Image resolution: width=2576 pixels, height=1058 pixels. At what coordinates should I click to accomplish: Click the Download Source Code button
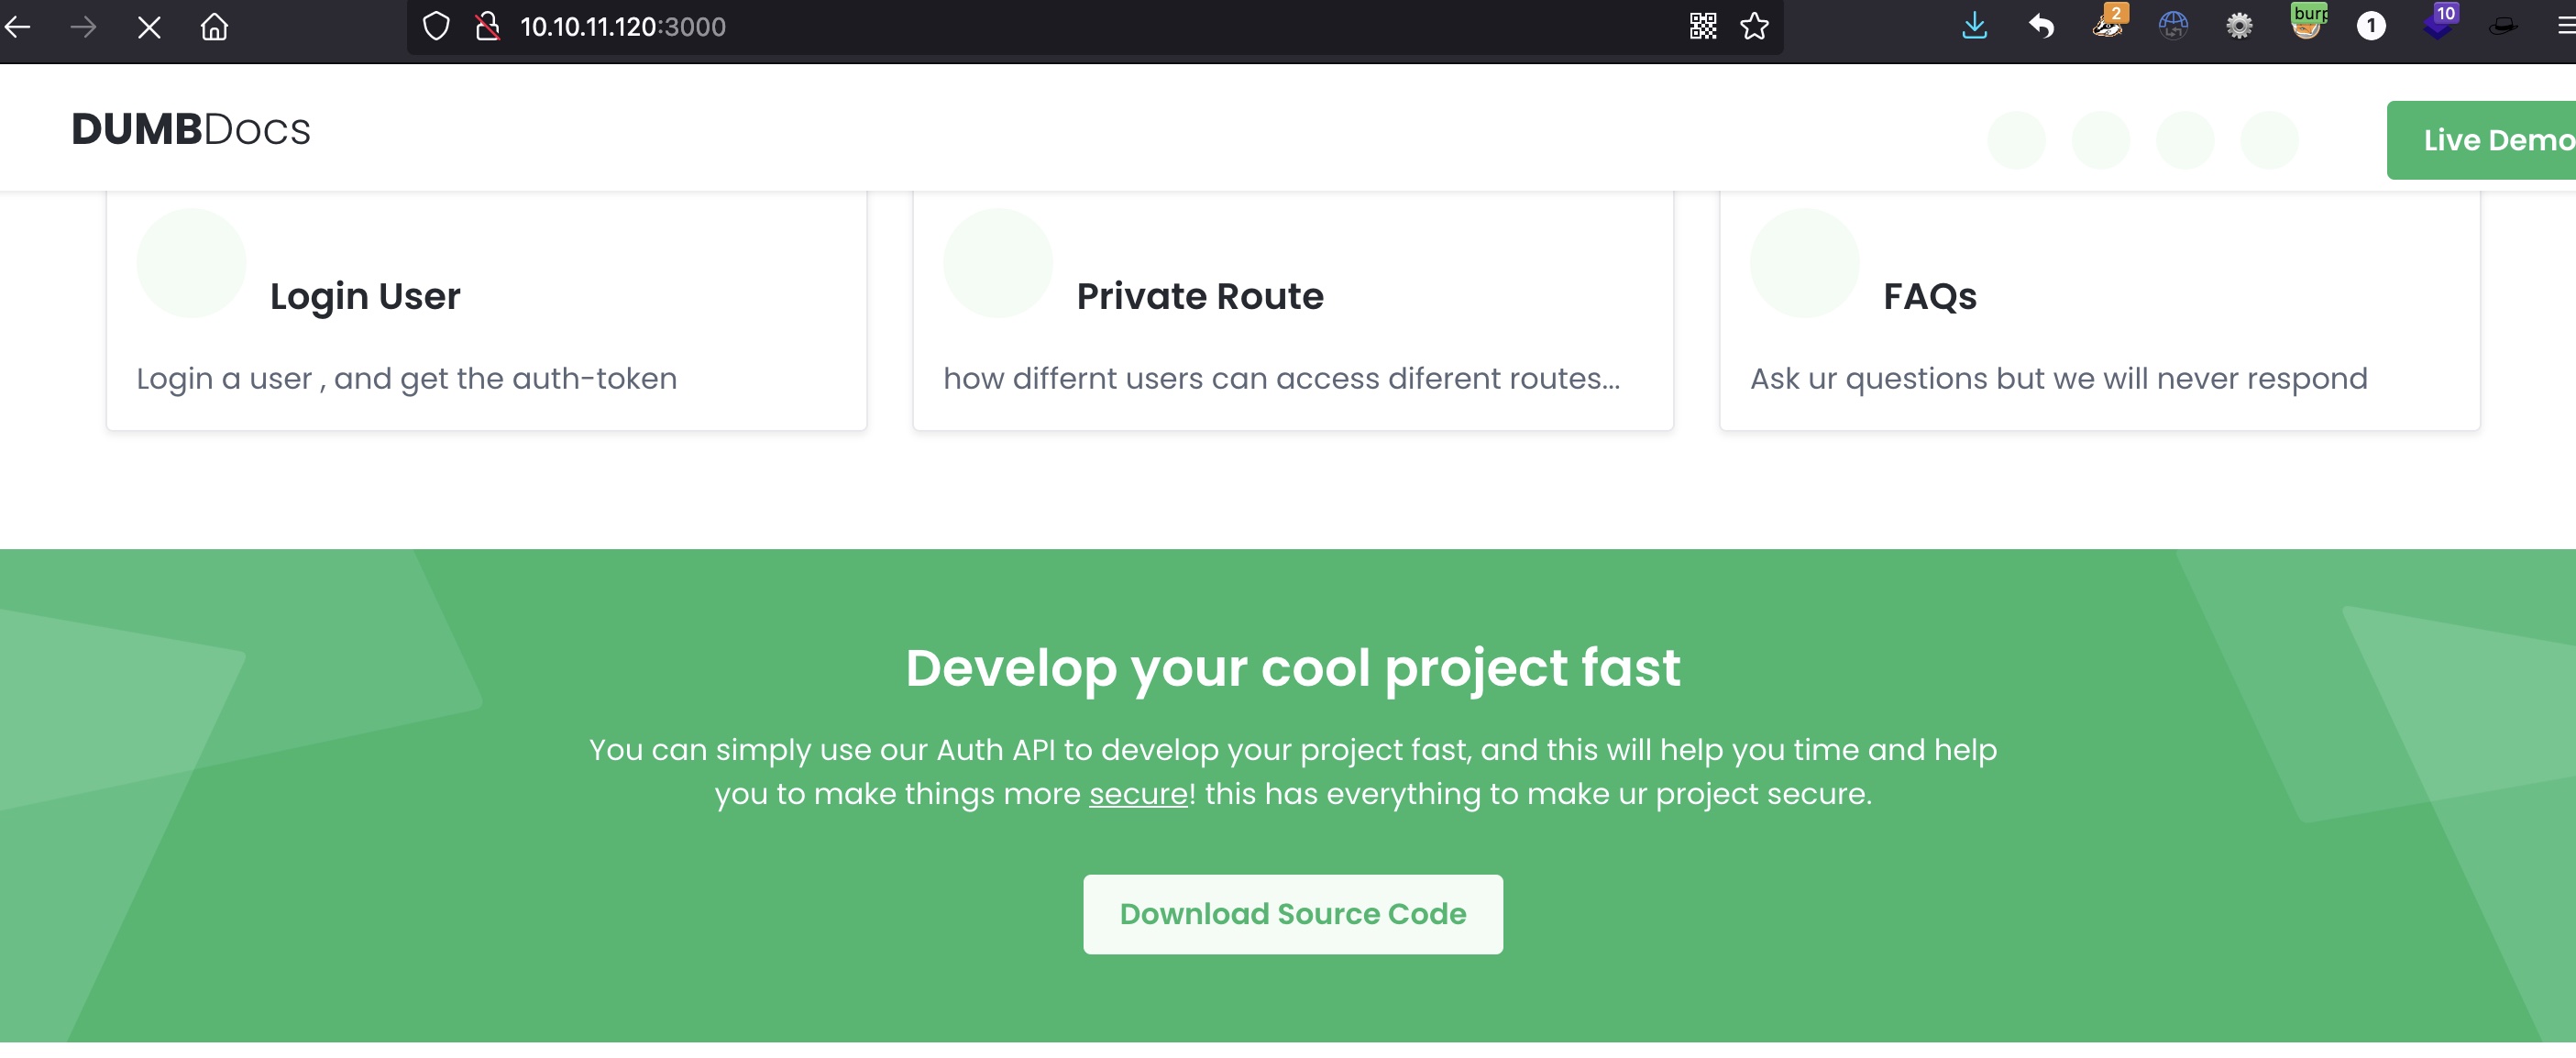(1292, 914)
